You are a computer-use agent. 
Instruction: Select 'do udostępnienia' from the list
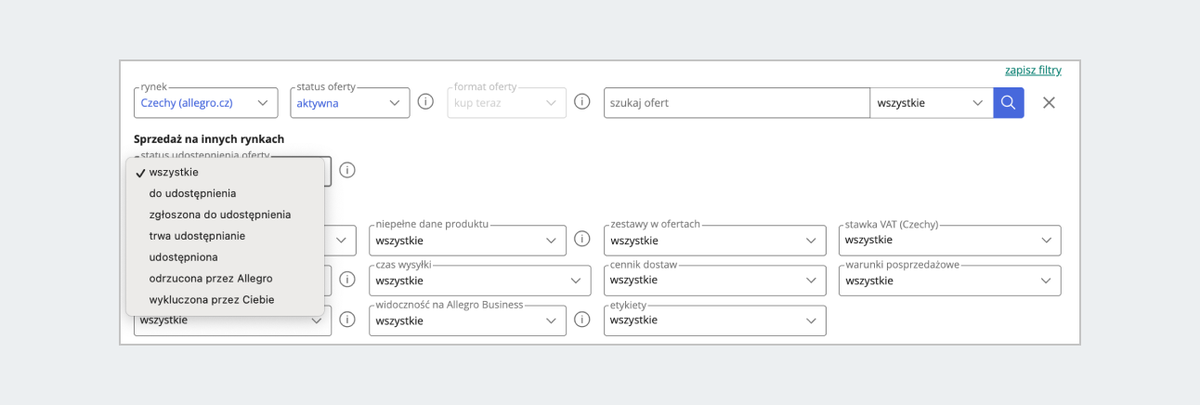point(193,193)
